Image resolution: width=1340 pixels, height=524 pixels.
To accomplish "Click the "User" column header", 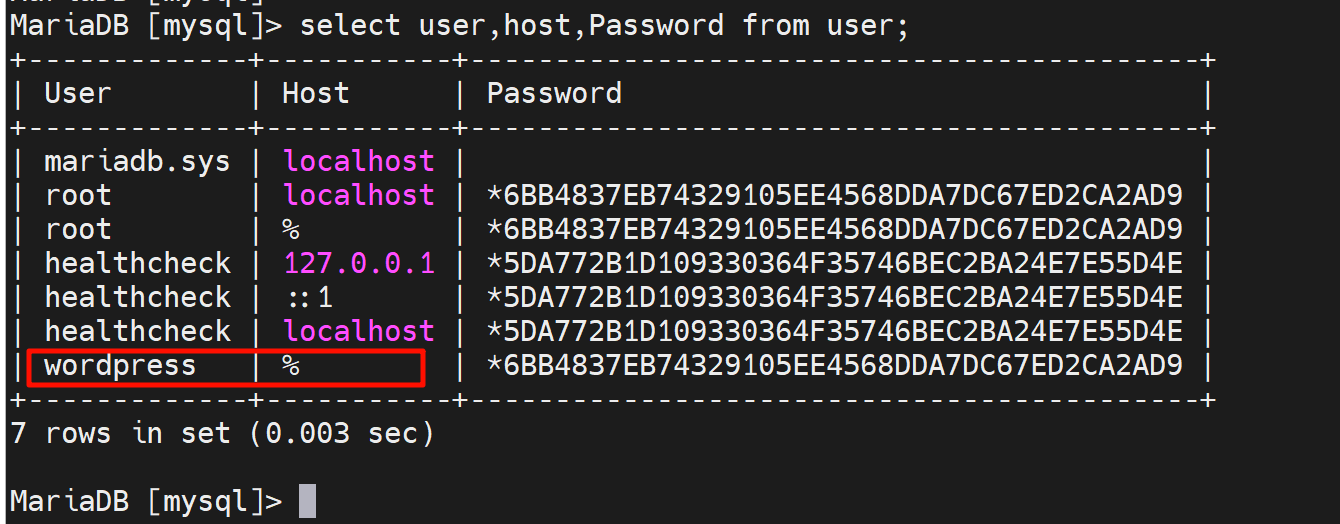I will coord(77,94).
